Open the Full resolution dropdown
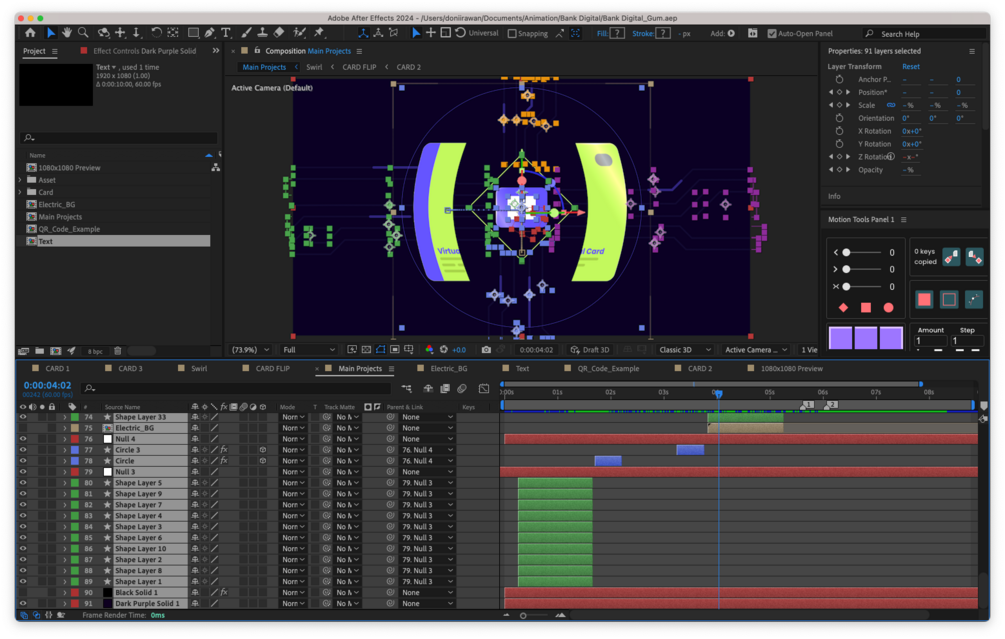This screenshot has height=639, width=1005. [309, 350]
